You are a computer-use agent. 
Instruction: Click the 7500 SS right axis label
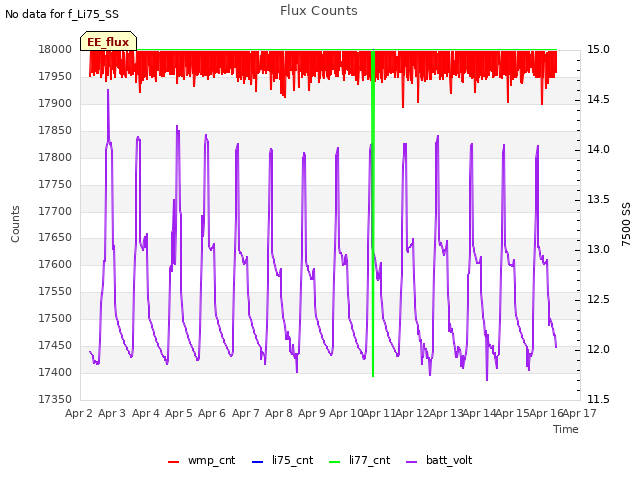point(626,224)
